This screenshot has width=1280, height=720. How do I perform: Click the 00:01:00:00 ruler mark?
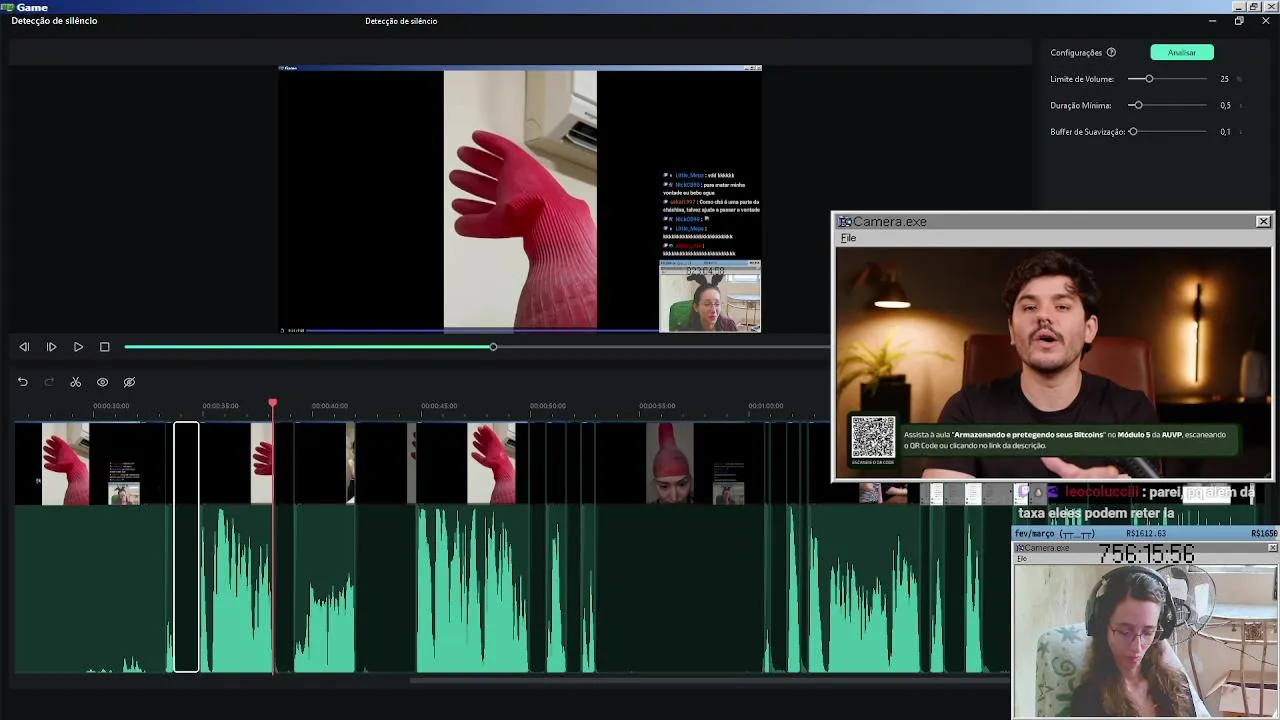[x=766, y=406]
